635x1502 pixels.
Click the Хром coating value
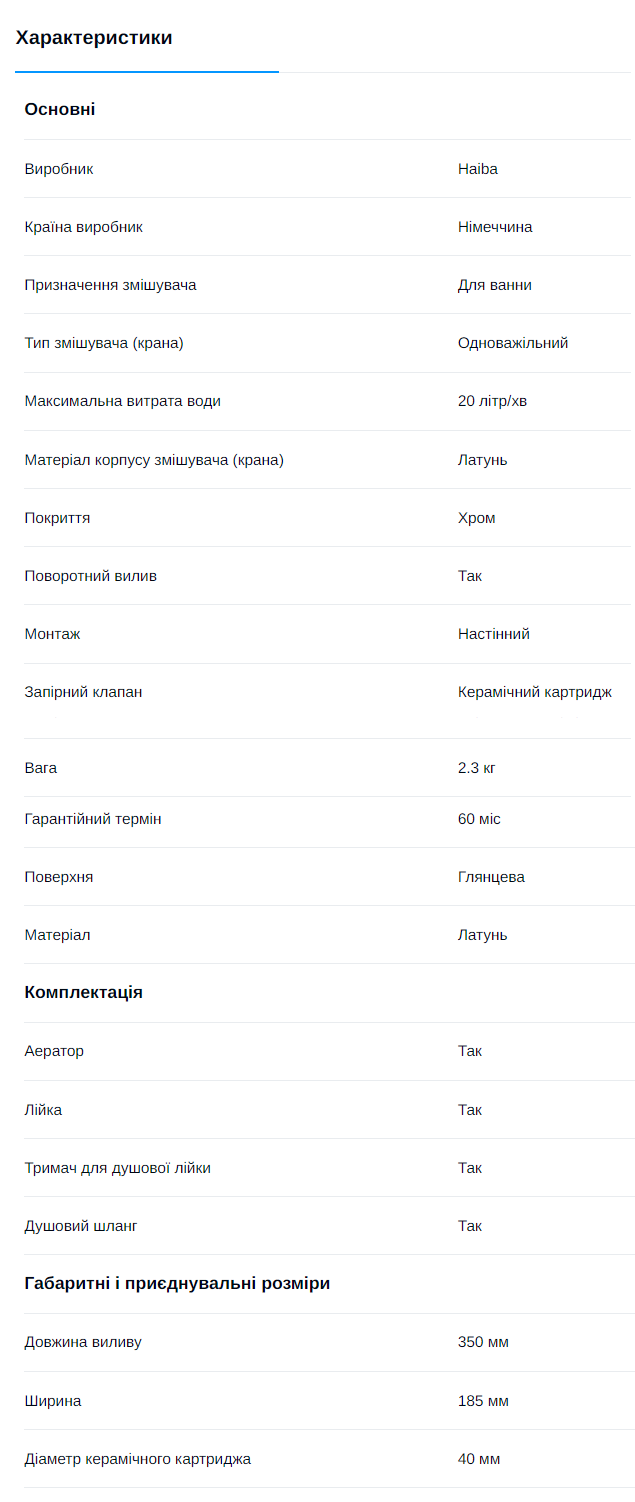477,518
